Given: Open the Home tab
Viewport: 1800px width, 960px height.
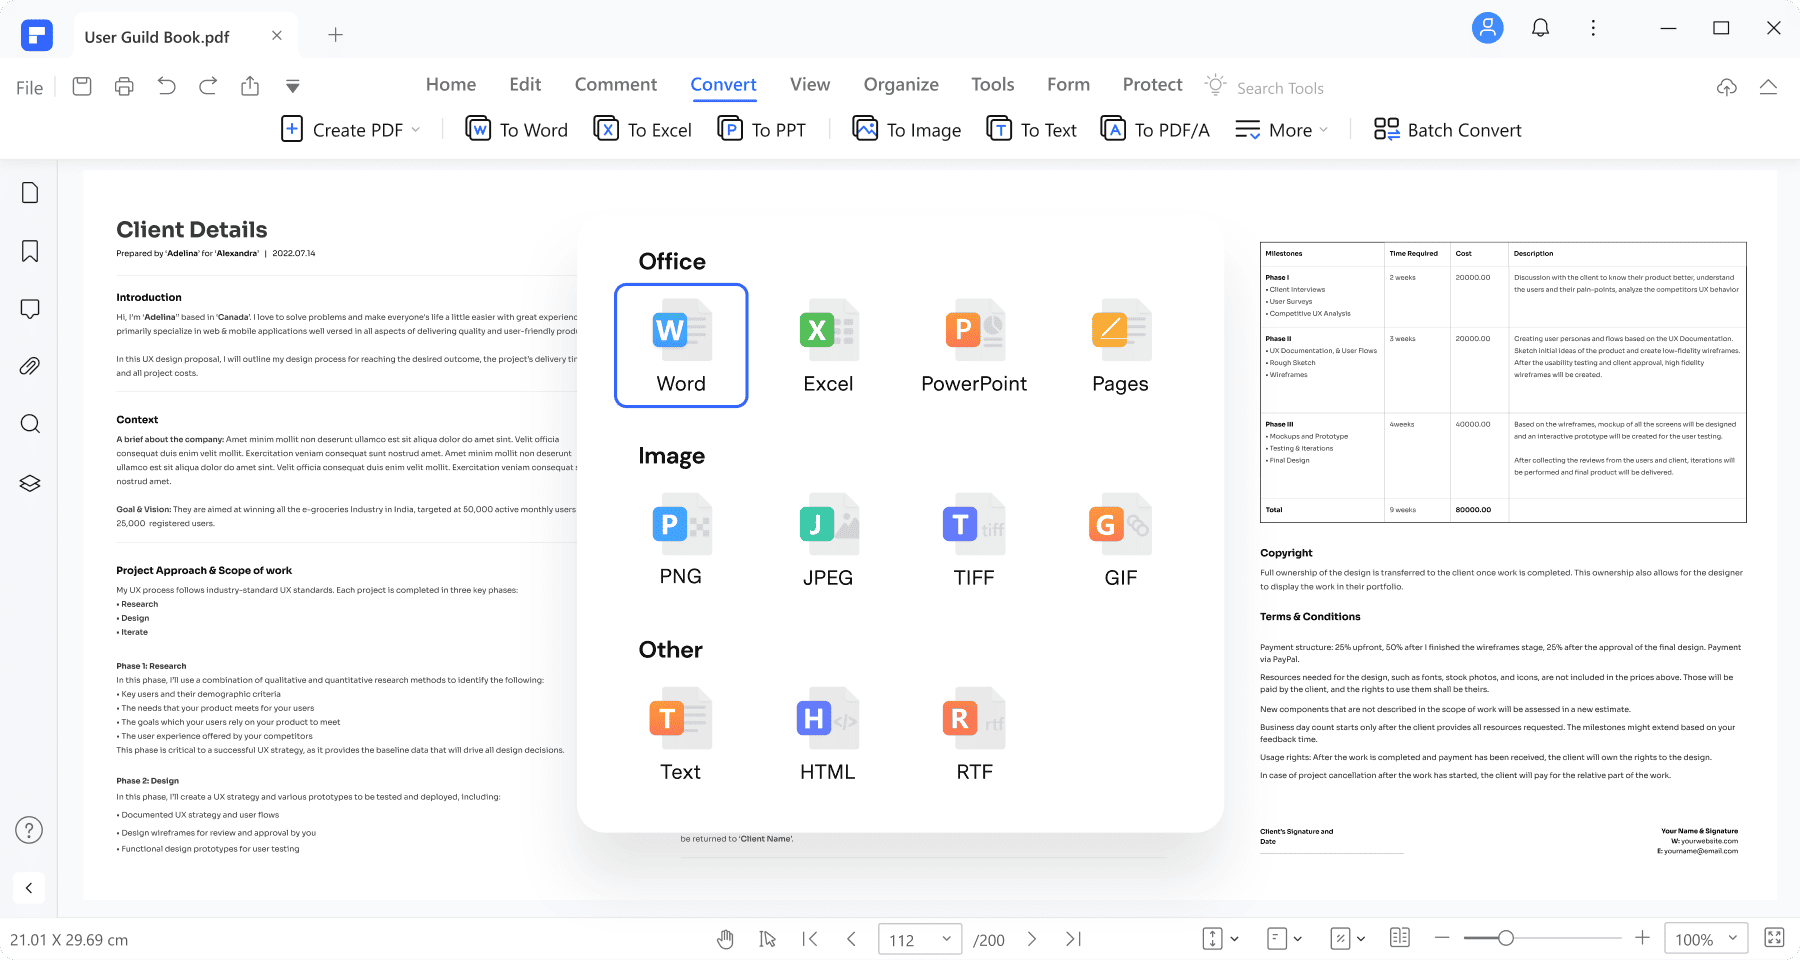Looking at the screenshot, I should click(451, 85).
